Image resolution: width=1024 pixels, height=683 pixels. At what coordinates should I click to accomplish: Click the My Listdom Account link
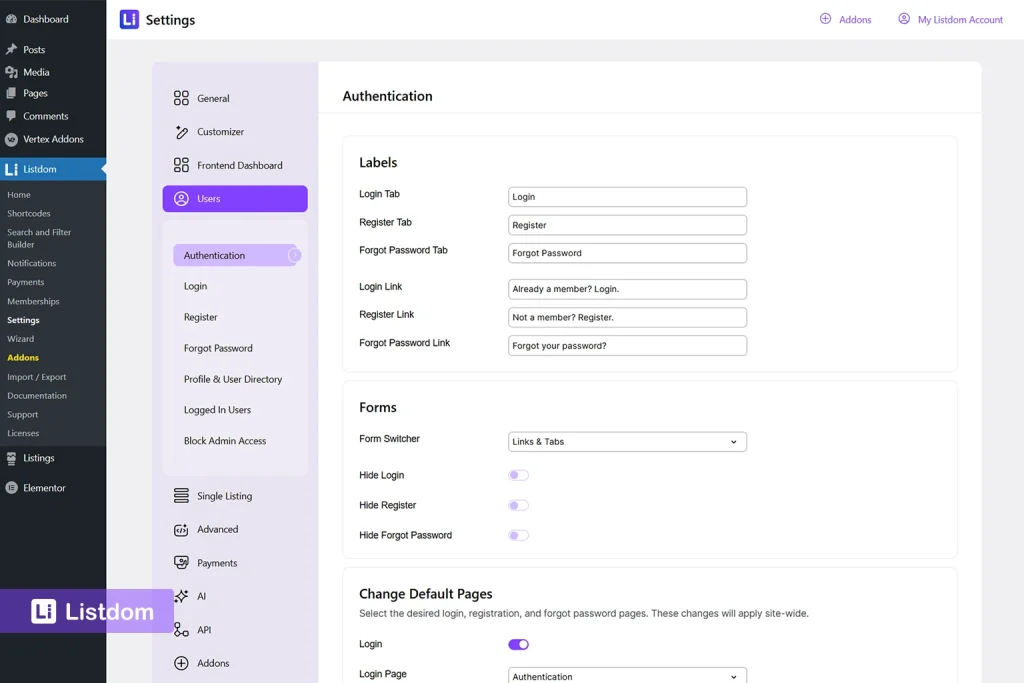pyautogui.click(x=949, y=19)
